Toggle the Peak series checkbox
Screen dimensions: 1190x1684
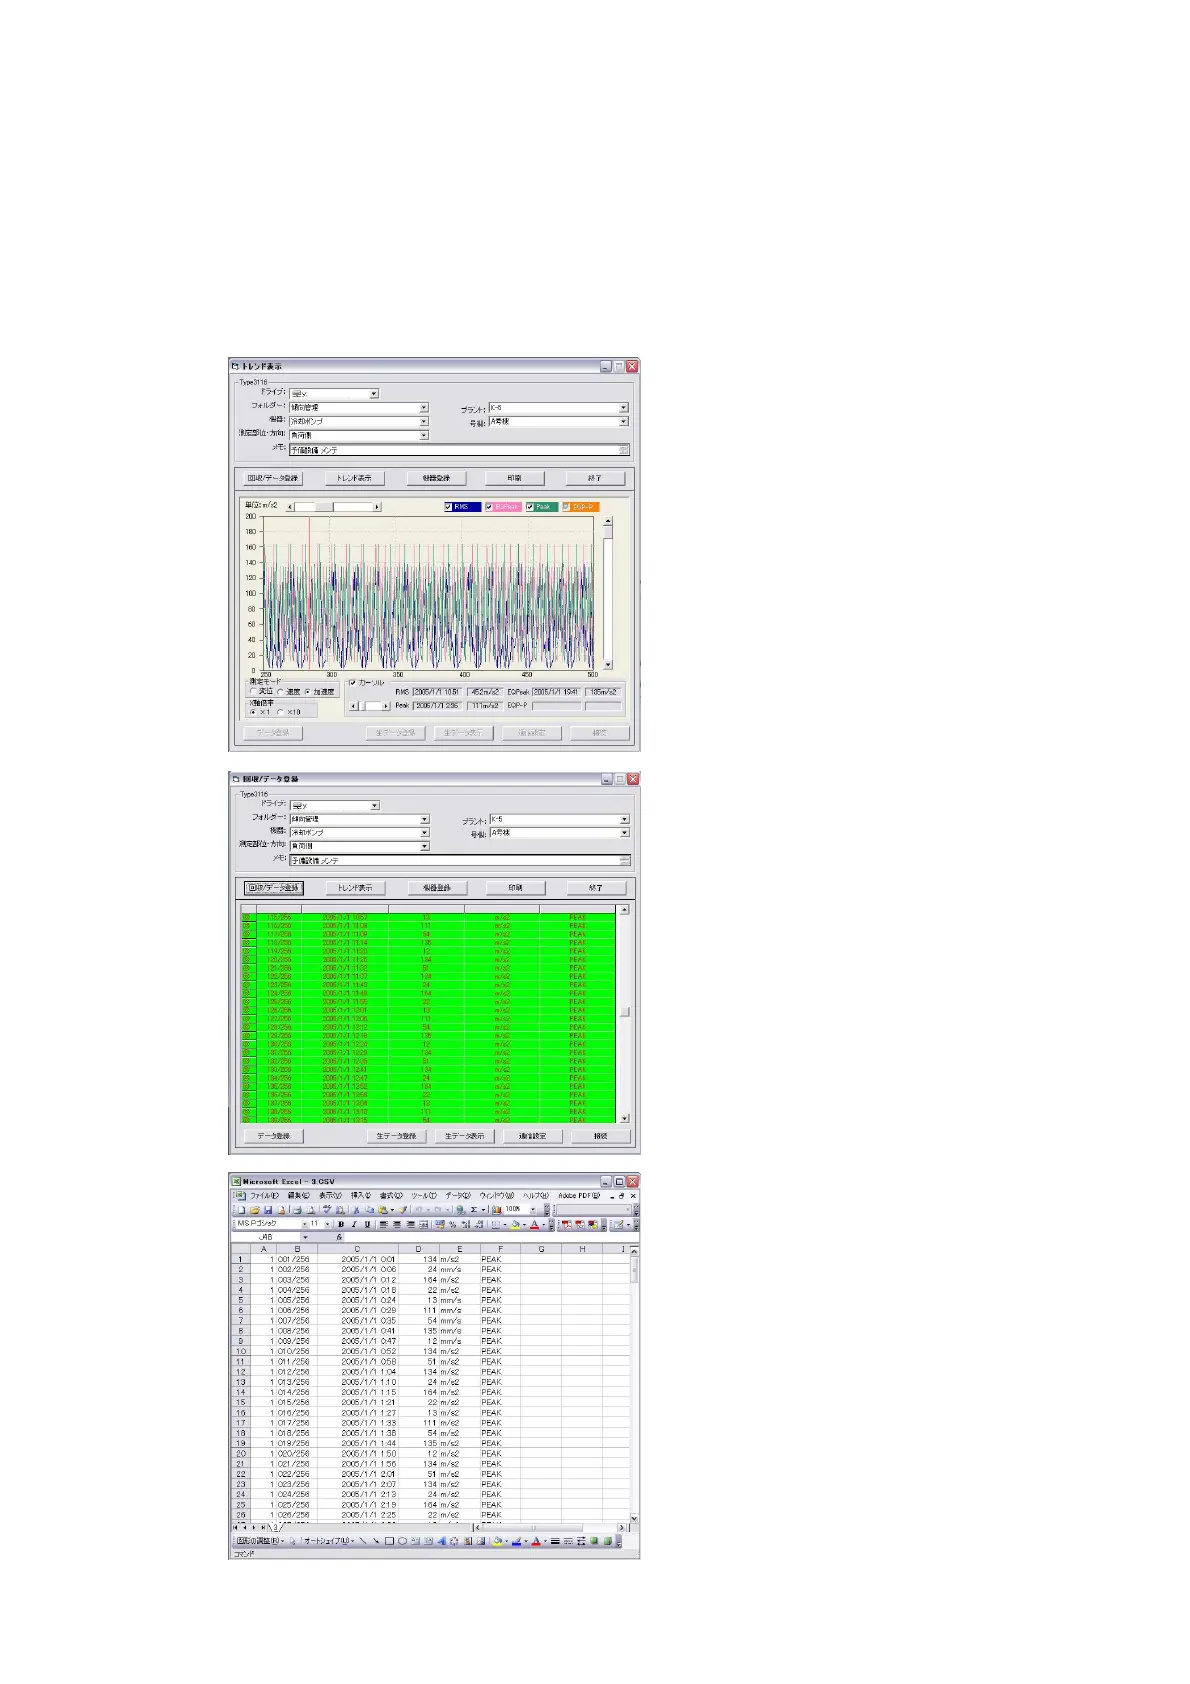pyautogui.click(x=530, y=507)
